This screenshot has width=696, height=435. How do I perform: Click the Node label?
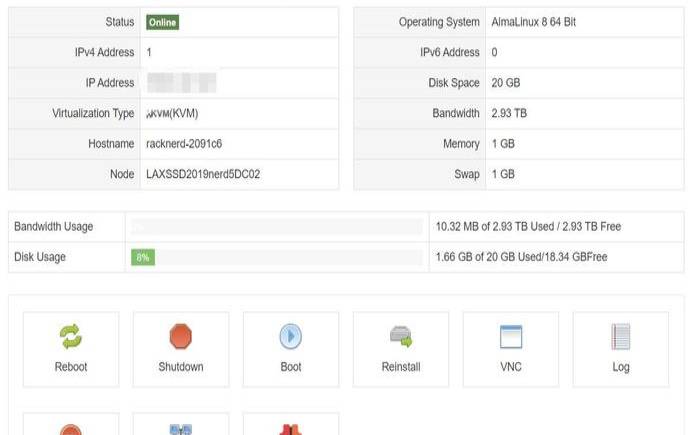coord(122,174)
